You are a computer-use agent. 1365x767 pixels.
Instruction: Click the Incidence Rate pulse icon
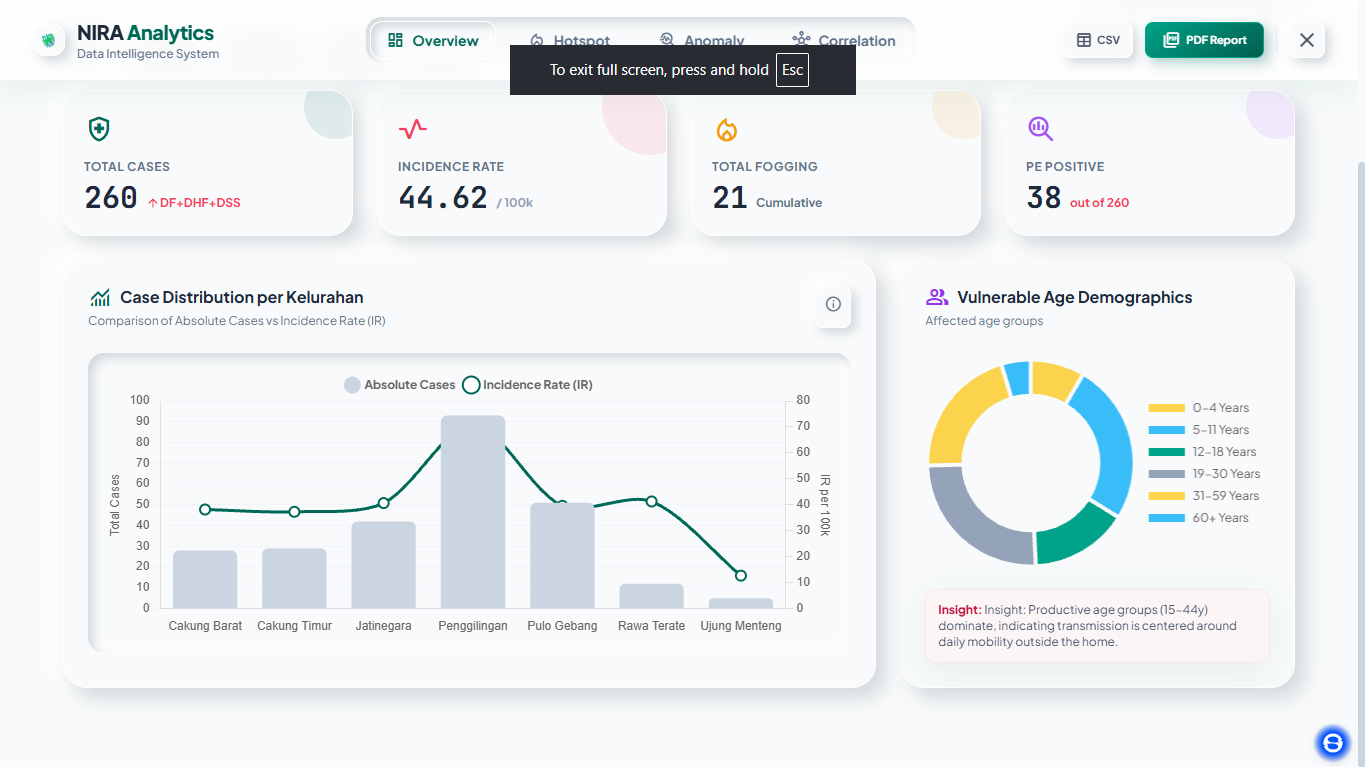(x=413, y=129)
